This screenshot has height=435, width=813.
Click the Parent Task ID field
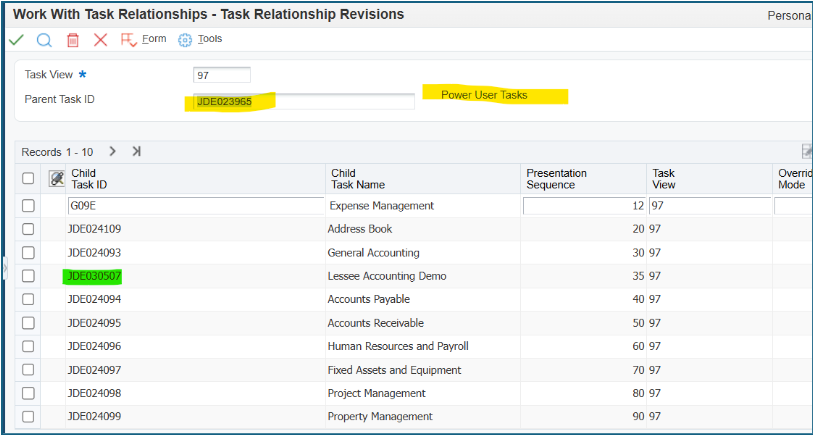coord(304,101)
